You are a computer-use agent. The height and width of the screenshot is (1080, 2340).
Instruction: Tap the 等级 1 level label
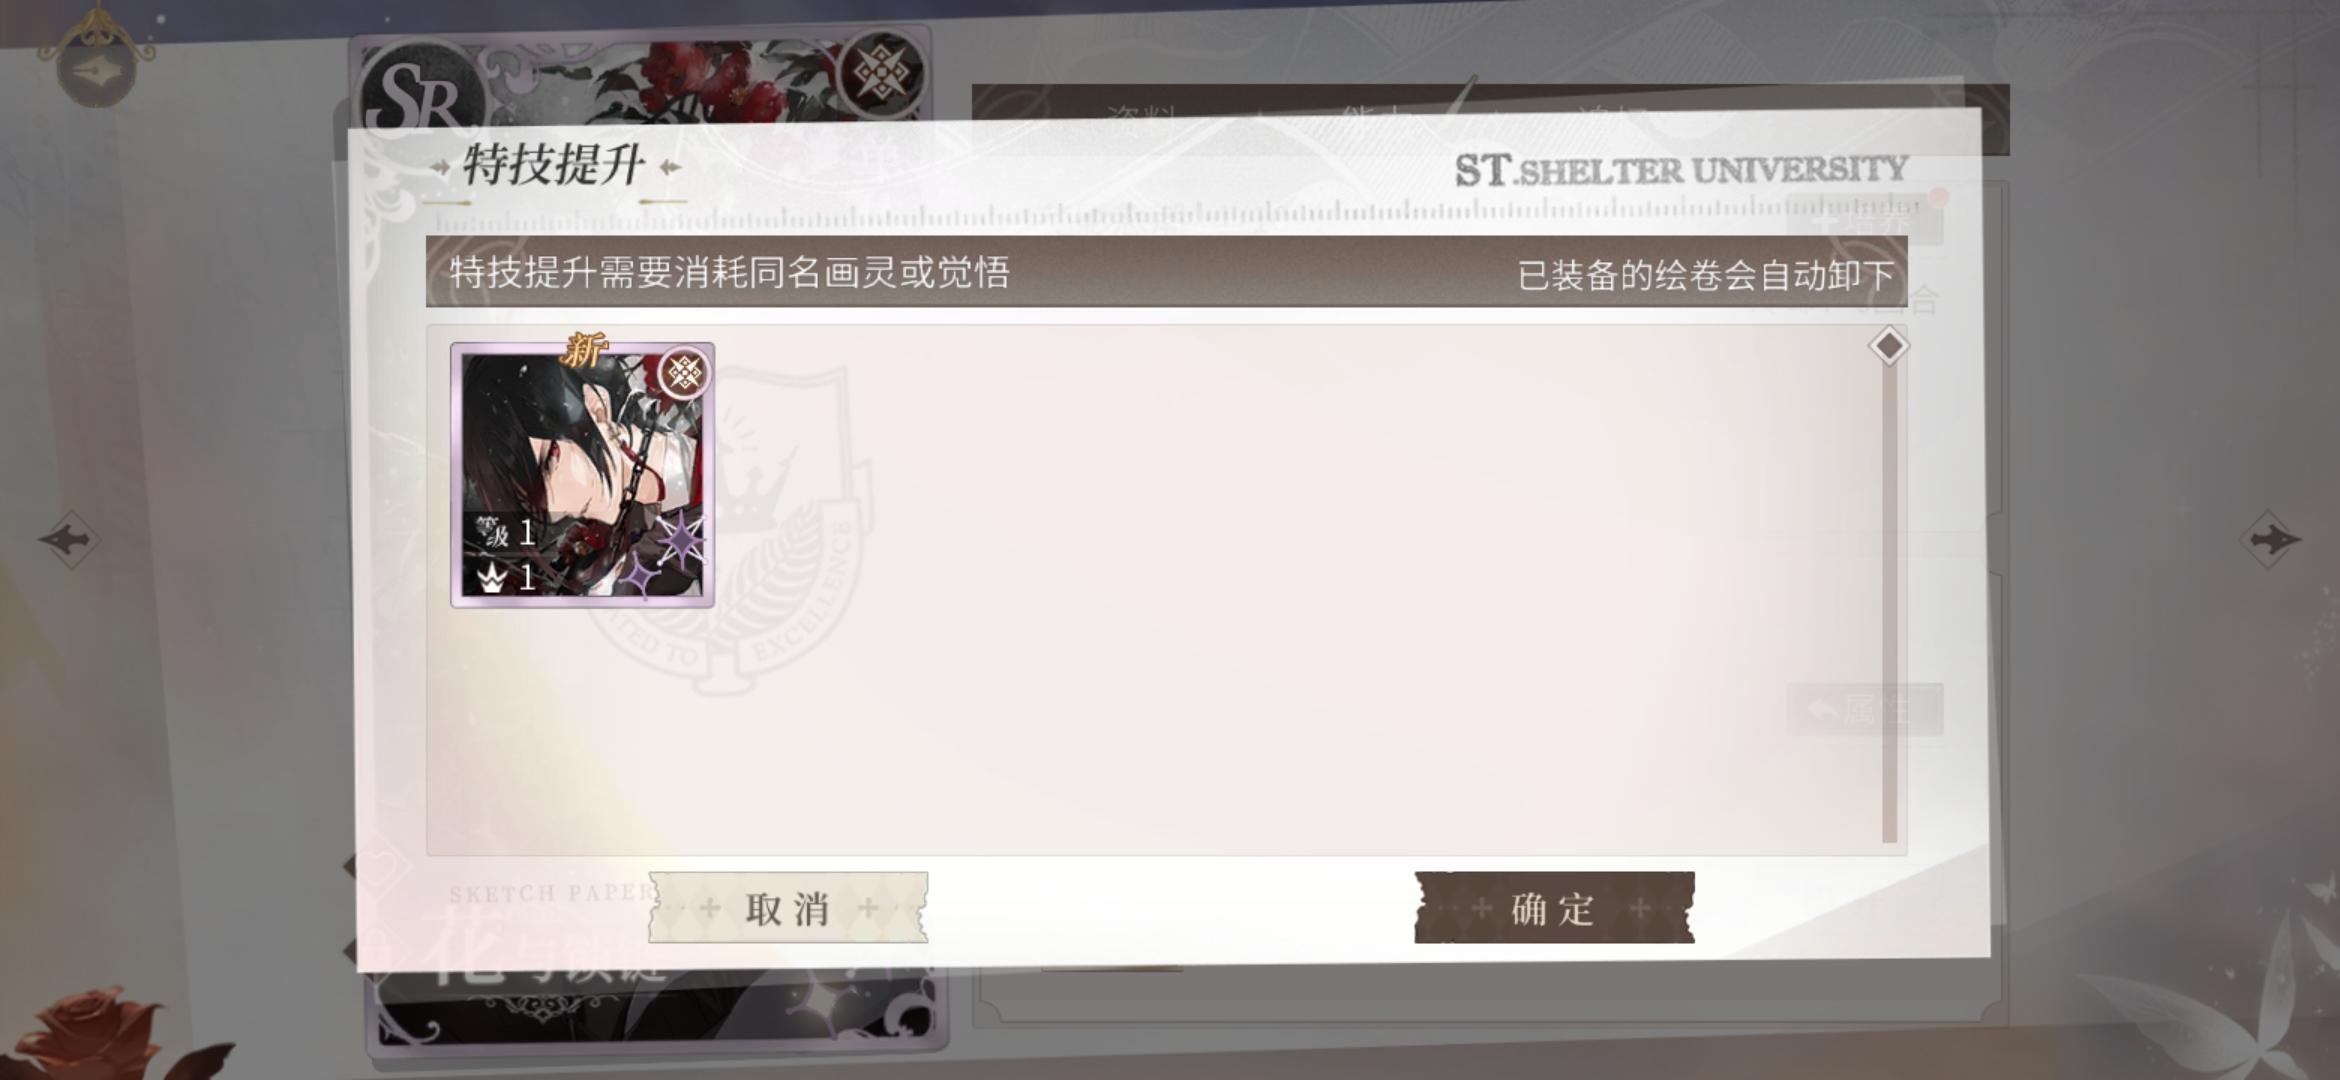[x=505, y=532]
